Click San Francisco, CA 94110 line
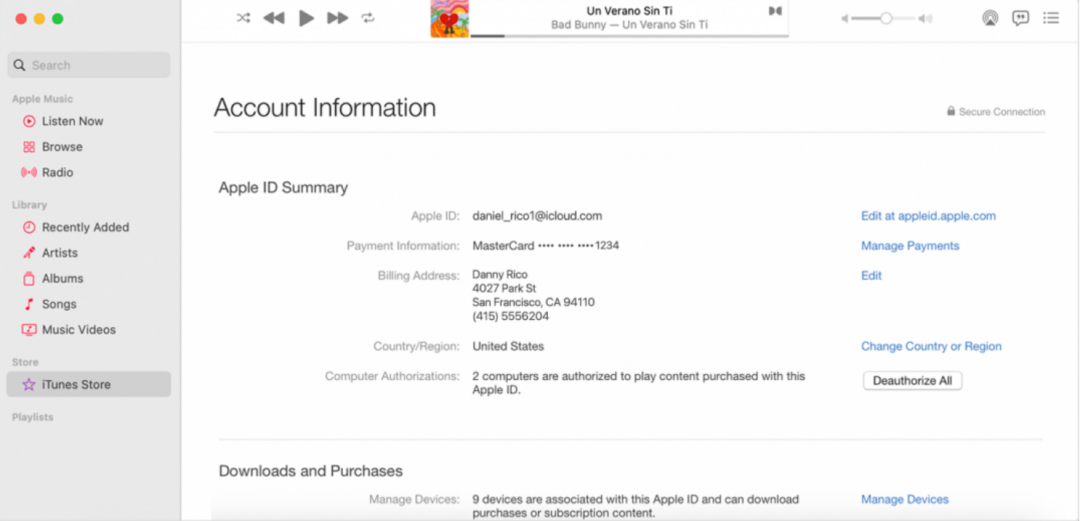The width and height of the screenshot is (1080, 521). (533, 302)
